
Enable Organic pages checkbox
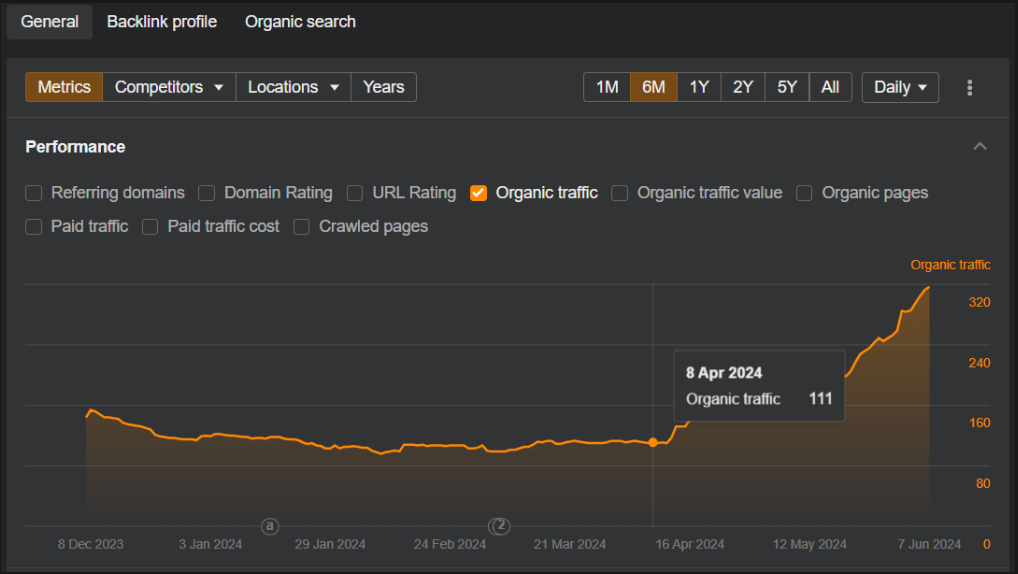tap(804, 193)
